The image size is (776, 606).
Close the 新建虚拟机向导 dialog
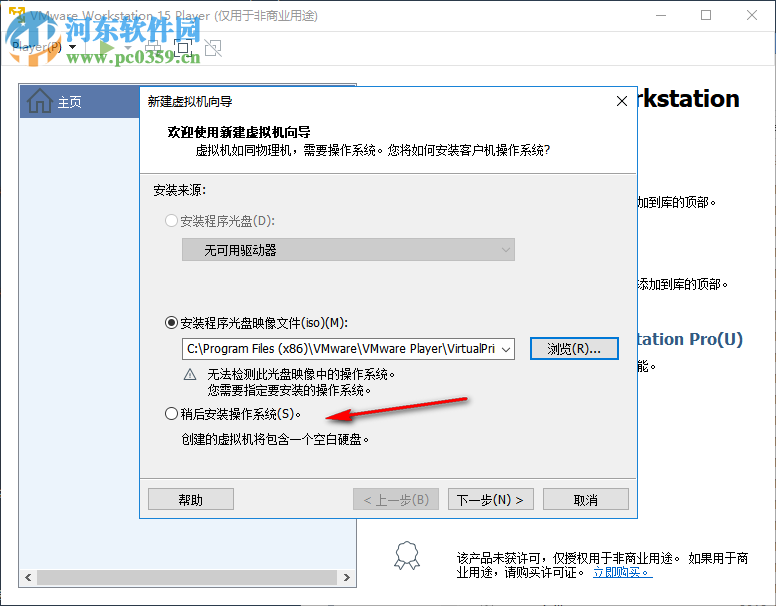click(622, 101)
